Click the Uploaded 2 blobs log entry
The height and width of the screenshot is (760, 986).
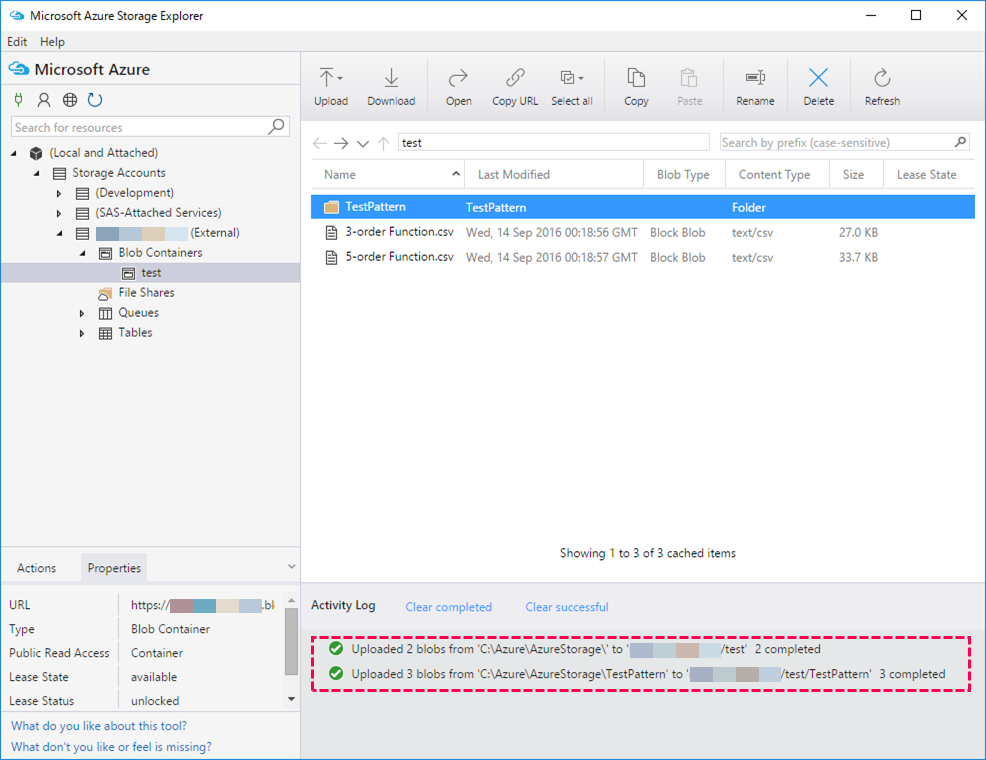(x=575, y=649)
